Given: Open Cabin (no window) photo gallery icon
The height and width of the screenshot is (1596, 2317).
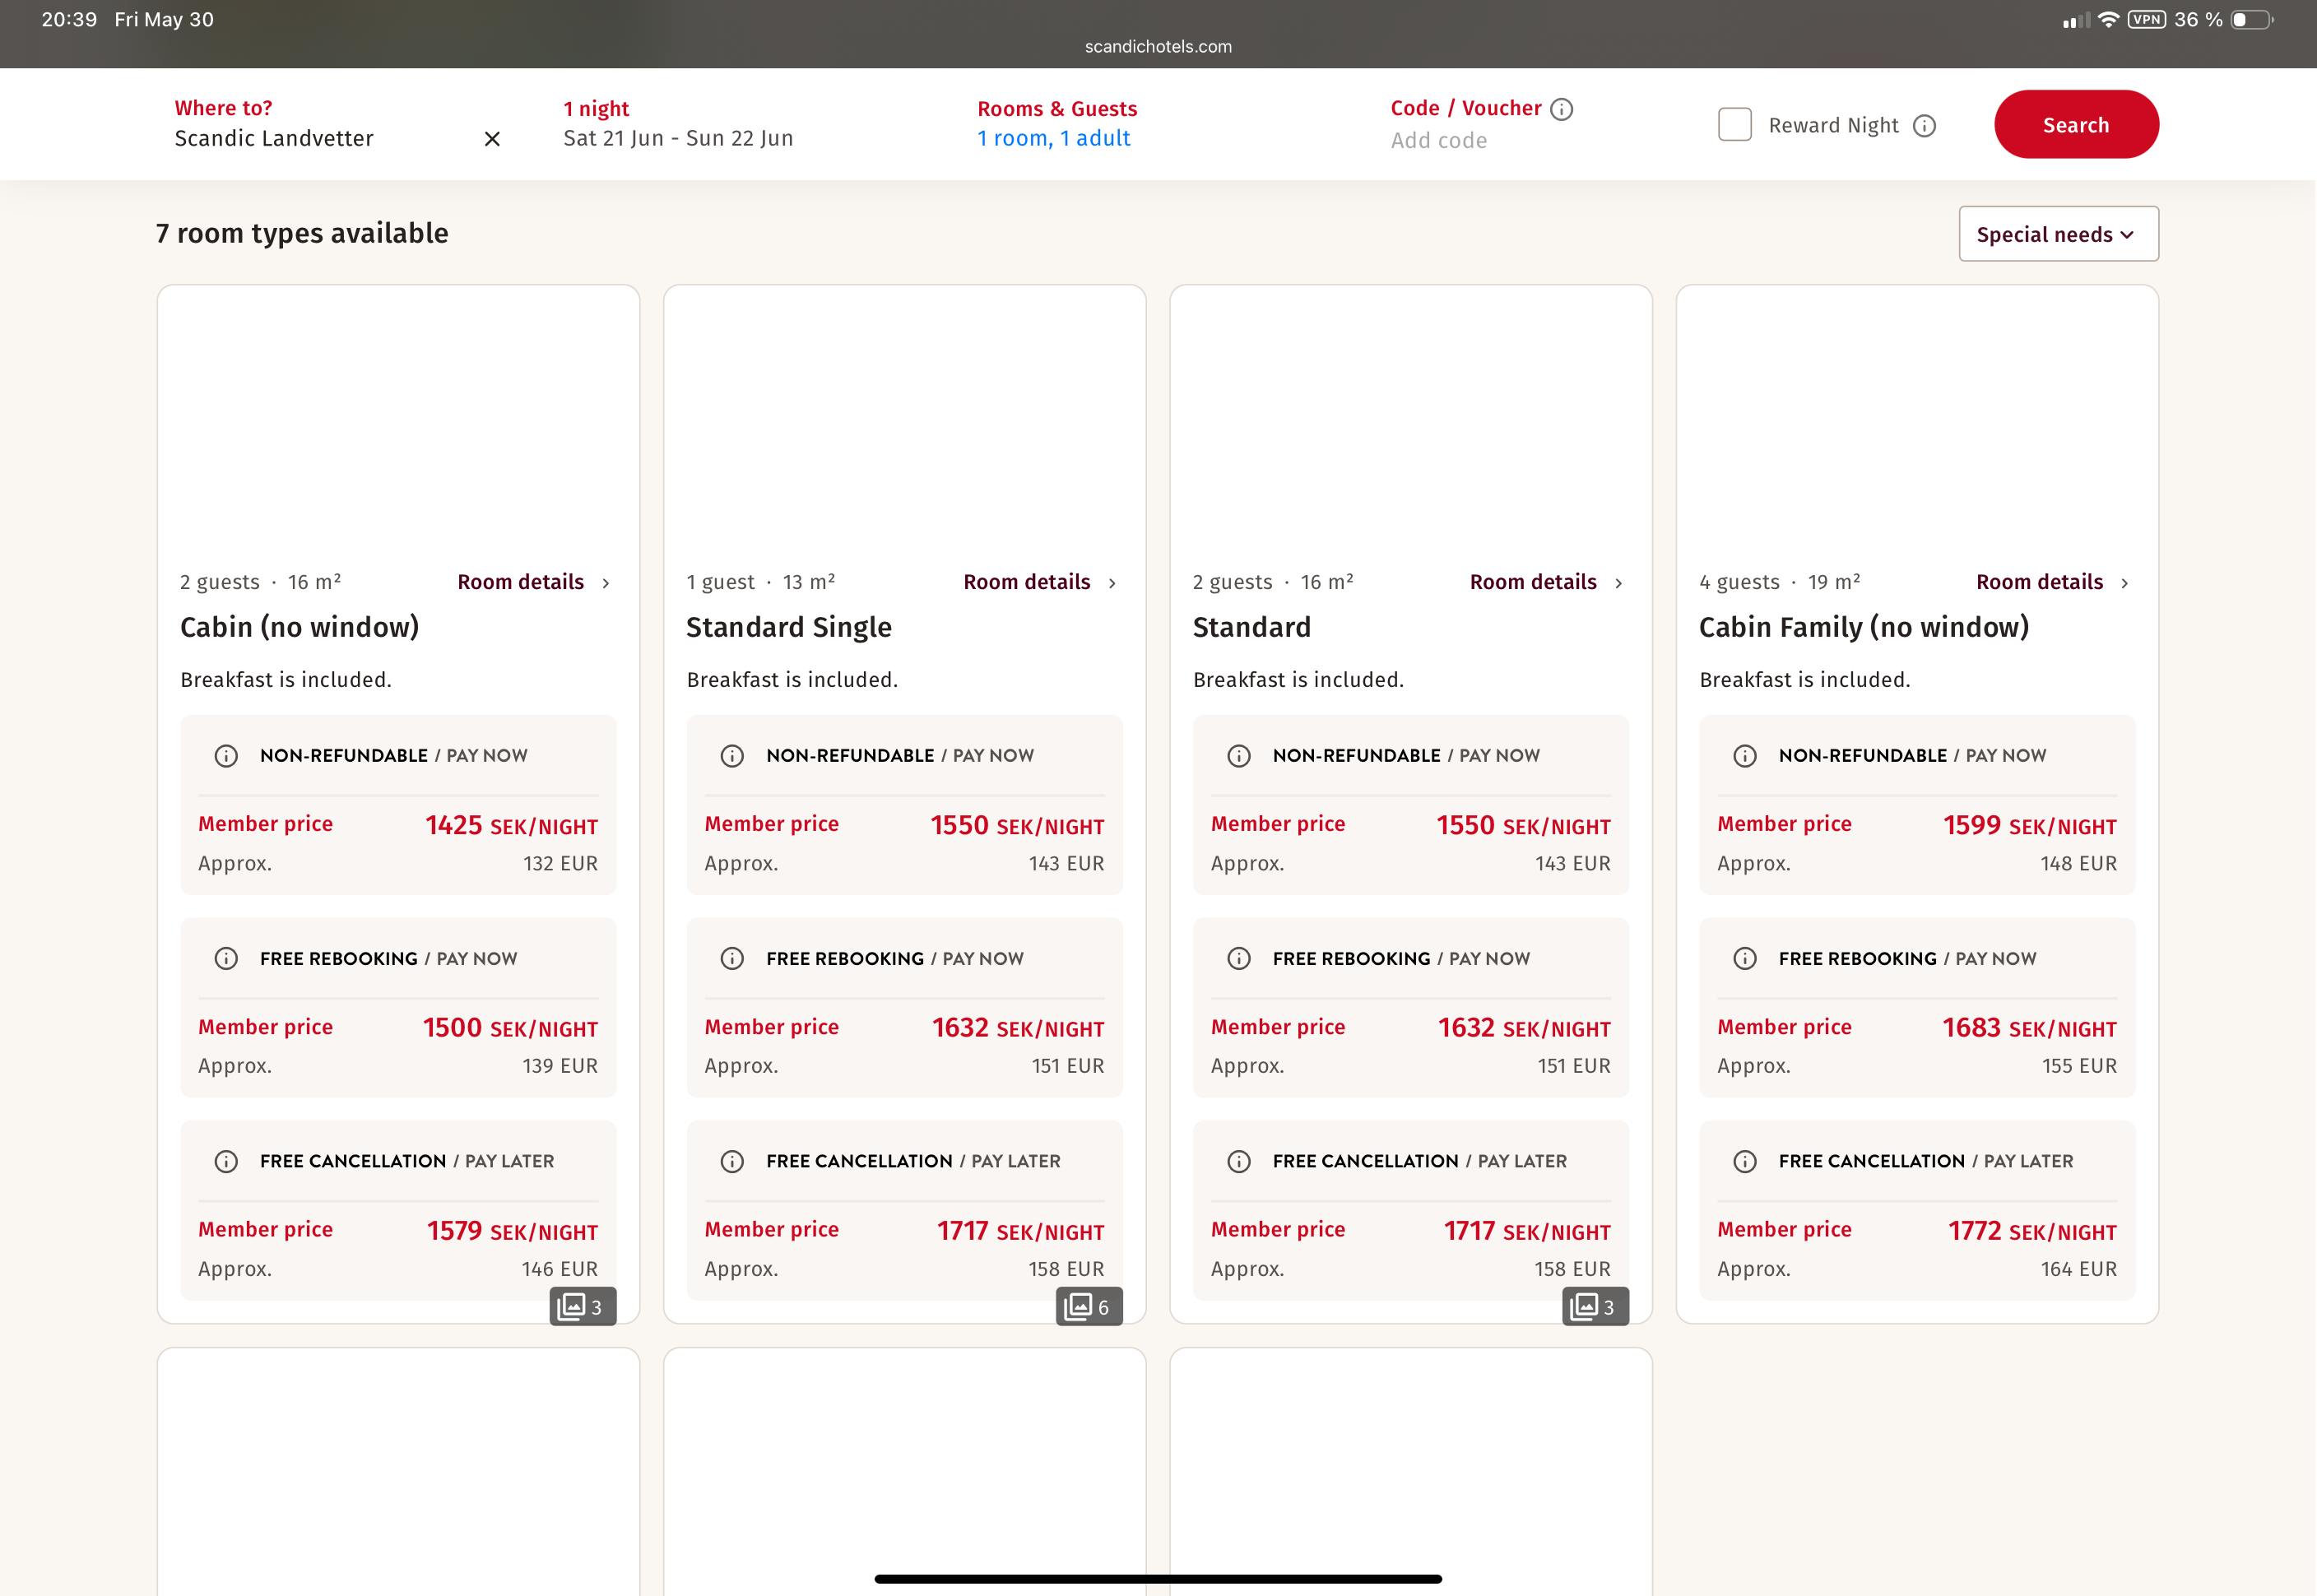Looking at the screenshot, I should 582,1306.
